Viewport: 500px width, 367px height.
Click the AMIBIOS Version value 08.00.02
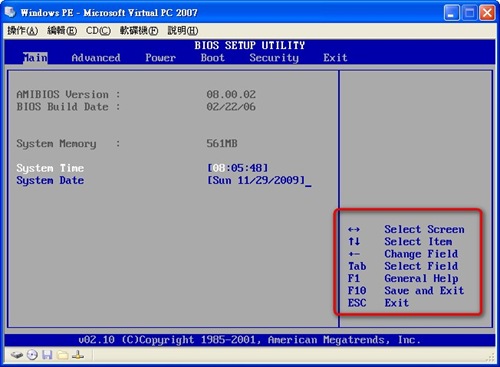point(231,94)
